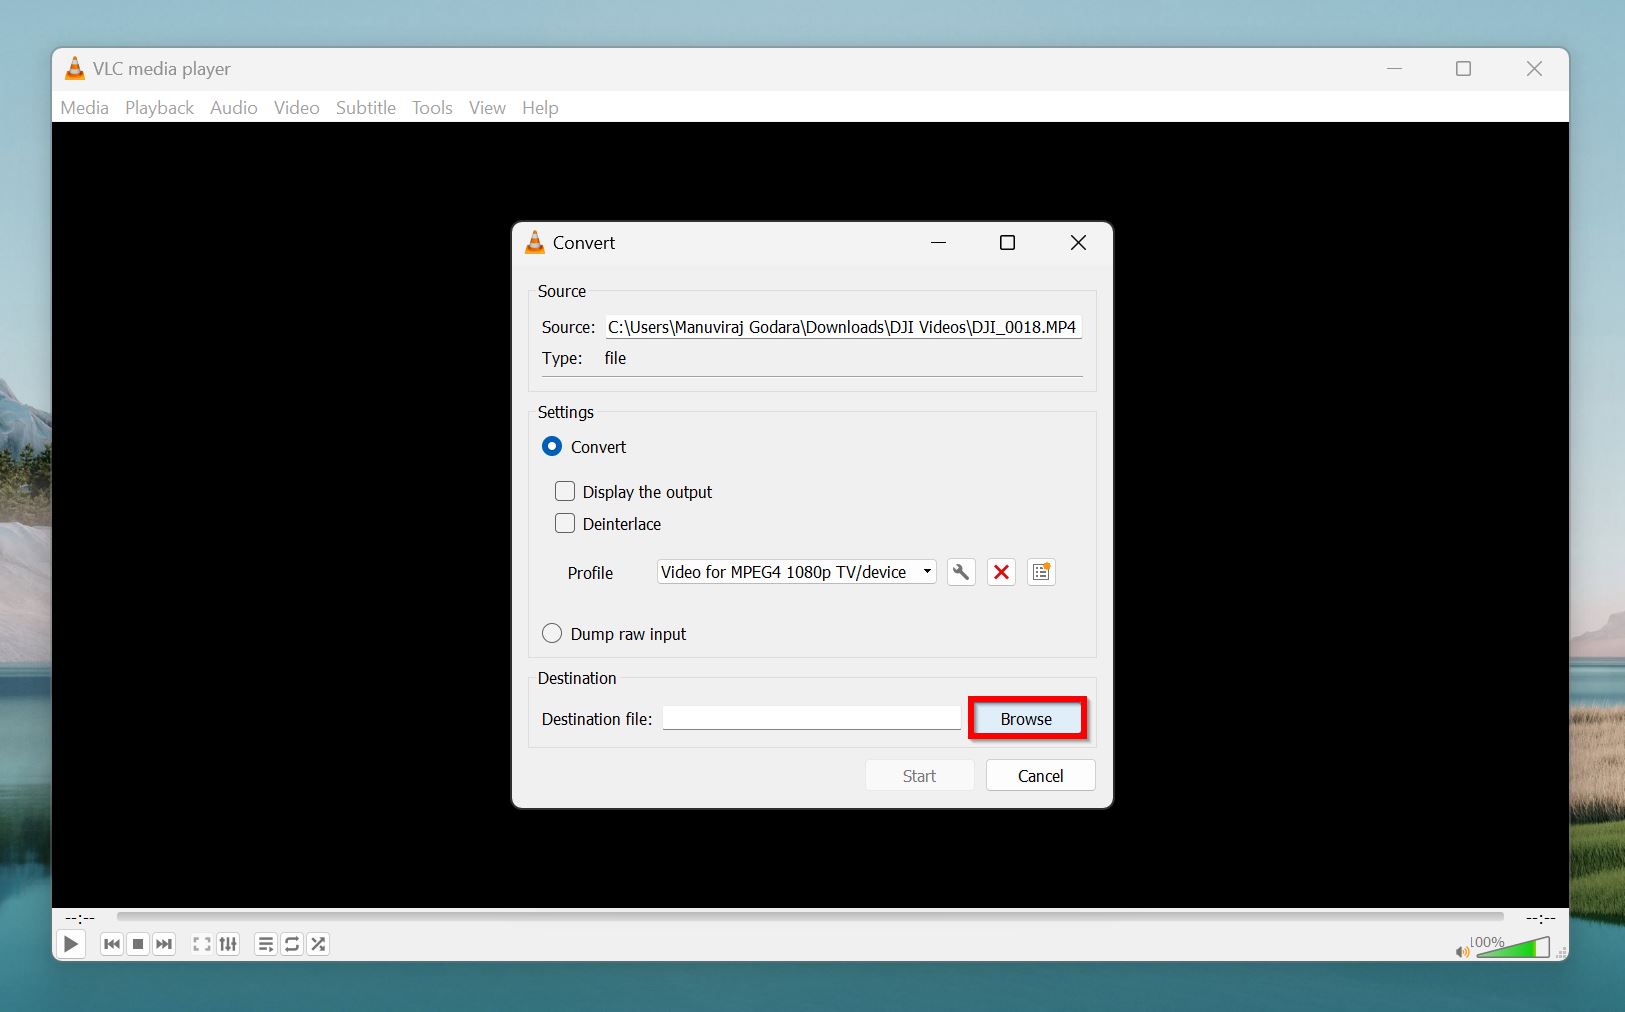The height and width of the screenshot is (1012, 1625).
Task: Select the Dump raw input option
Action: point(552,633)
